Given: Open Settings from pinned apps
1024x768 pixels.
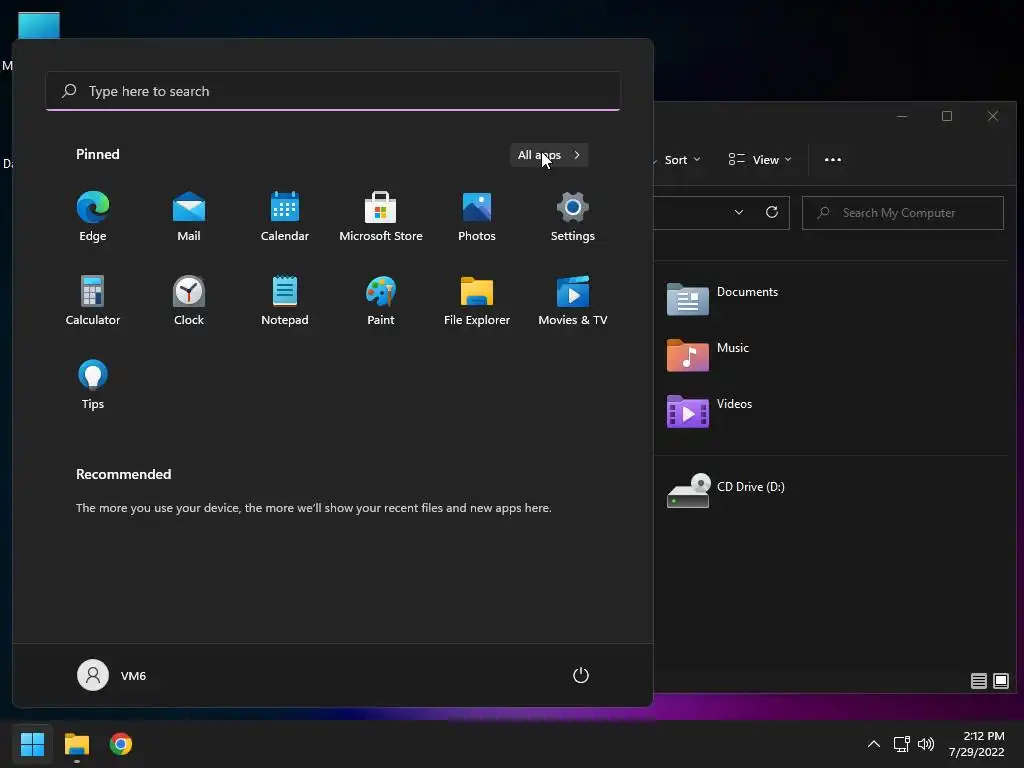Looking at the screenshot, I should click(573, 217).
